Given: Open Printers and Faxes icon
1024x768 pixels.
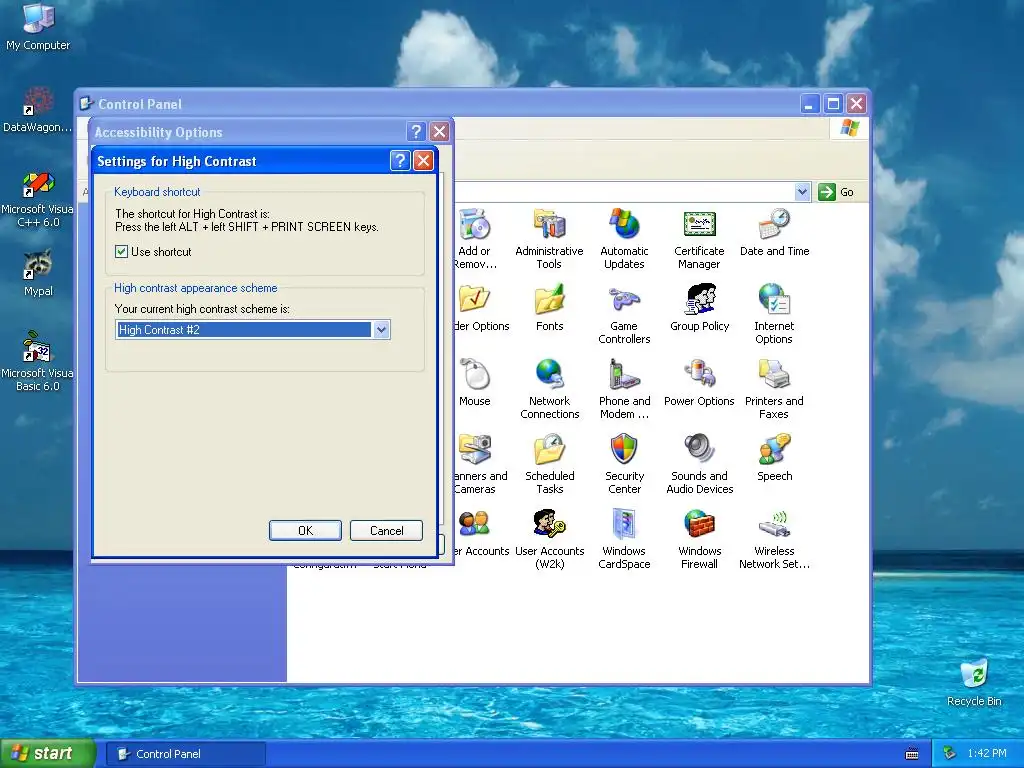Looking at the screenshot, I should 774,389.
